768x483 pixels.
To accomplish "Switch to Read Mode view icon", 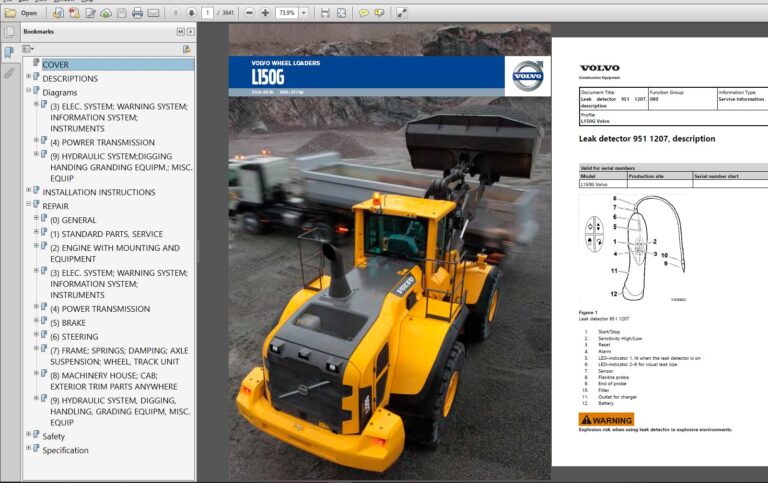I will pyautogui.click(x=402, y=13).
